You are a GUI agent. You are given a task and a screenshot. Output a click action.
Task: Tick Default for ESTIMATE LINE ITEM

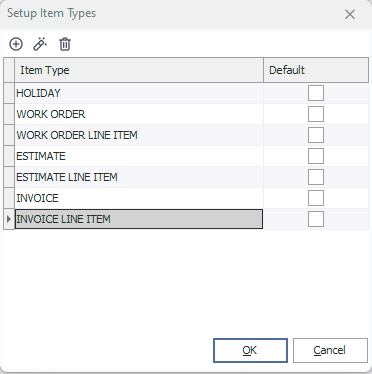tap(316, 177)
